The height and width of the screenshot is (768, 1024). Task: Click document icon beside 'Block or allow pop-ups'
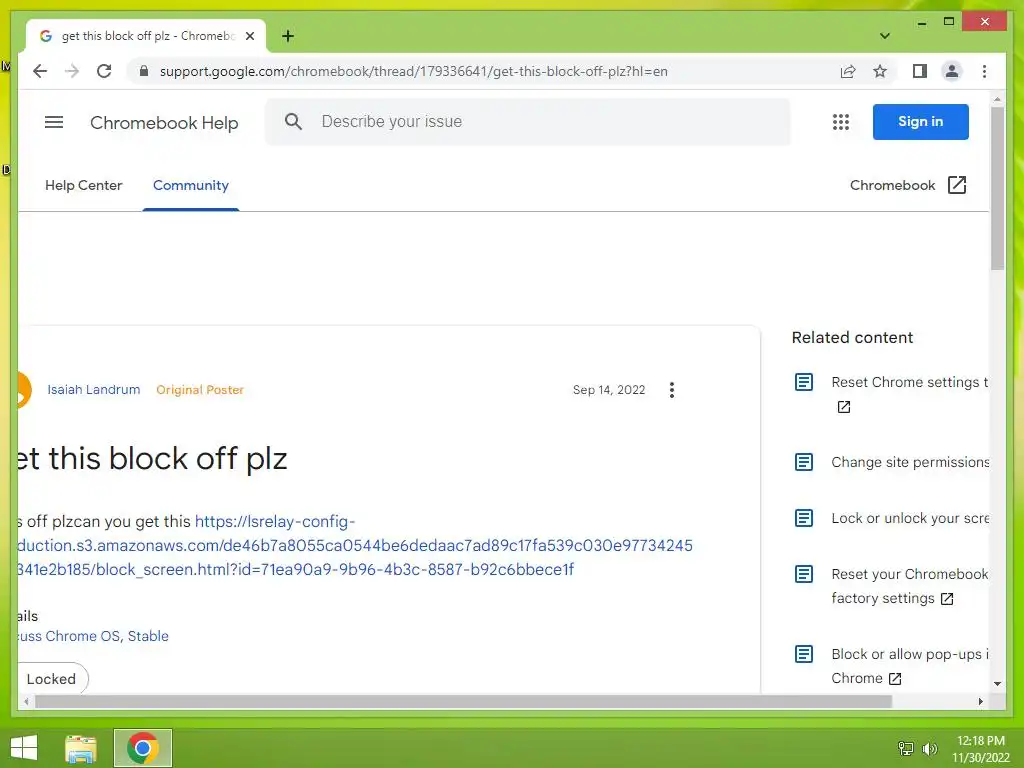click(804, 654)
